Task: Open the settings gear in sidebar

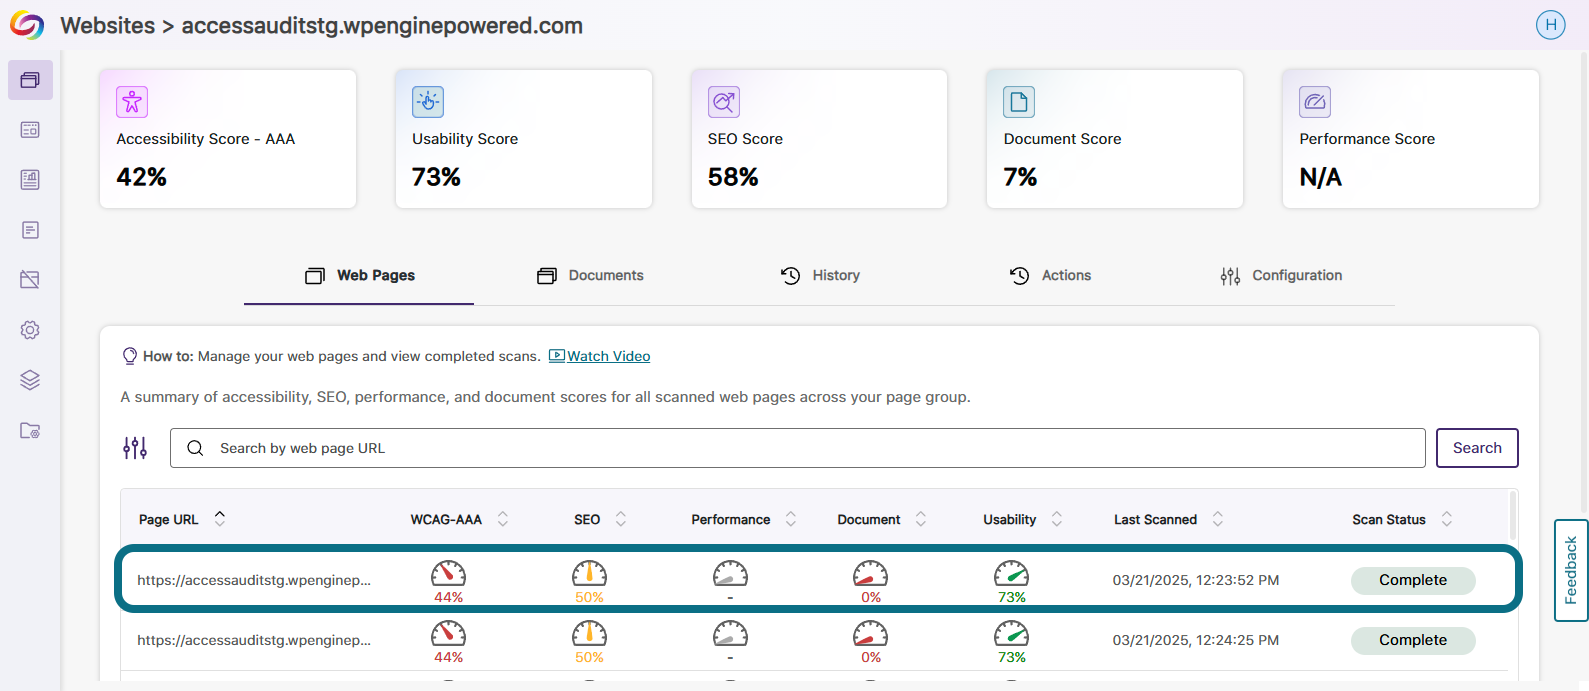Action: pos(30,330)
